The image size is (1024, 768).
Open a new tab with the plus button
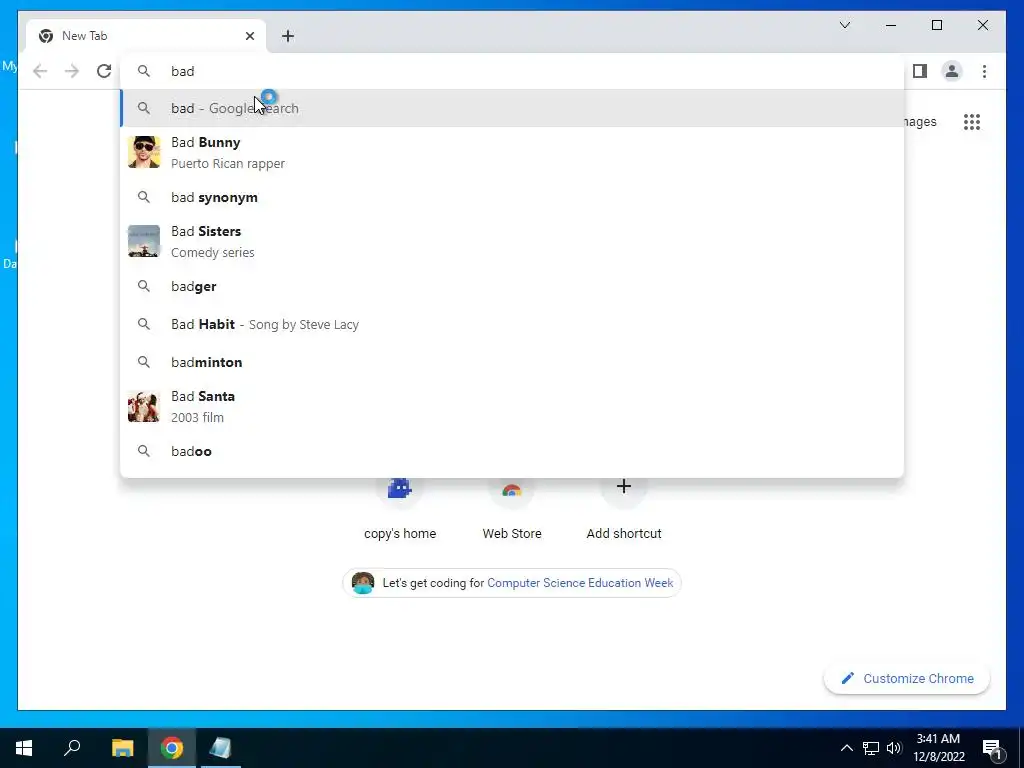(288, 36)
